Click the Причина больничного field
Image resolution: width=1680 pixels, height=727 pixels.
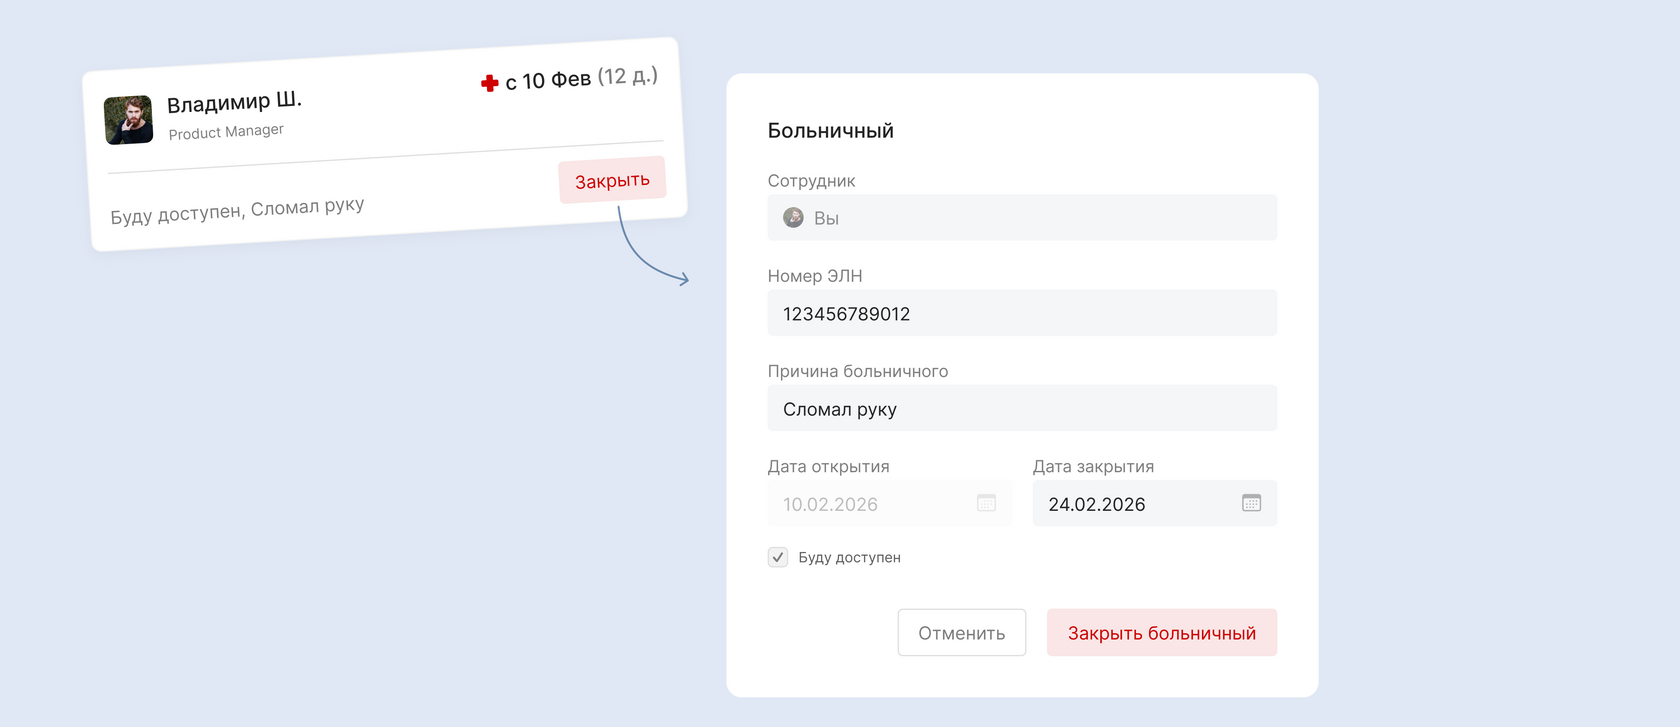(x=1021, y=409)
